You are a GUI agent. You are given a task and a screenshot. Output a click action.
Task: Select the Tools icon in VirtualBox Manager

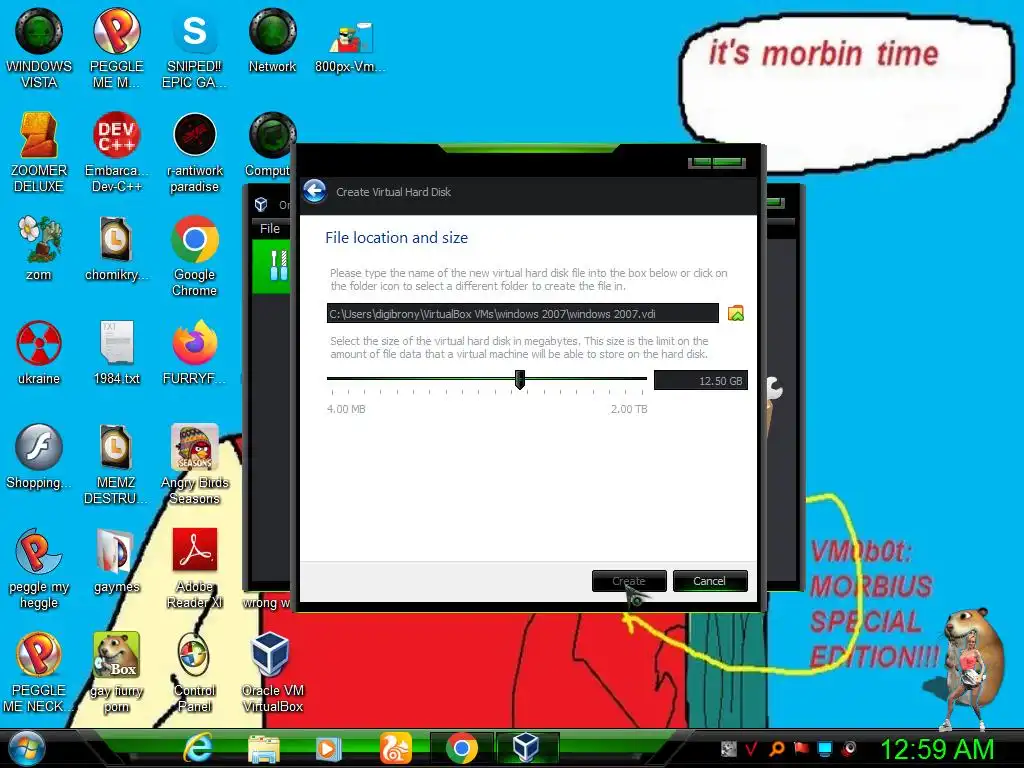pos(278,266)
